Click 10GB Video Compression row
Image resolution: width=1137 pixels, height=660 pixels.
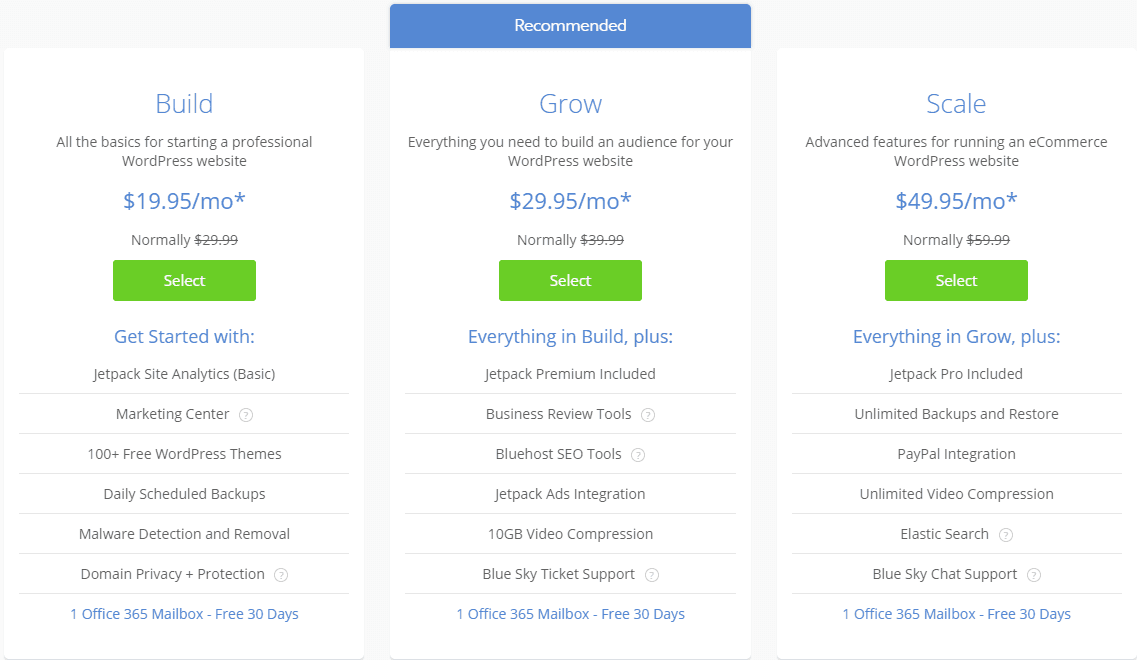(570, 534)
